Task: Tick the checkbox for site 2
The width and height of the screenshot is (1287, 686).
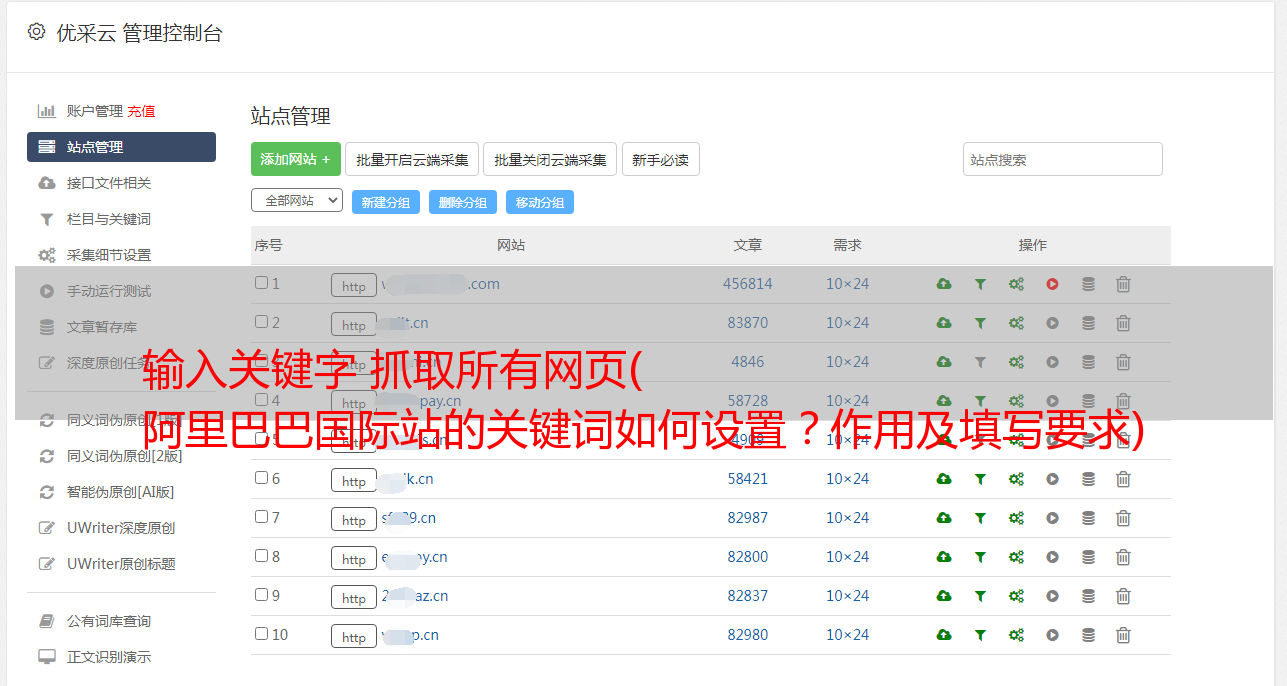Action: [261, 322]
